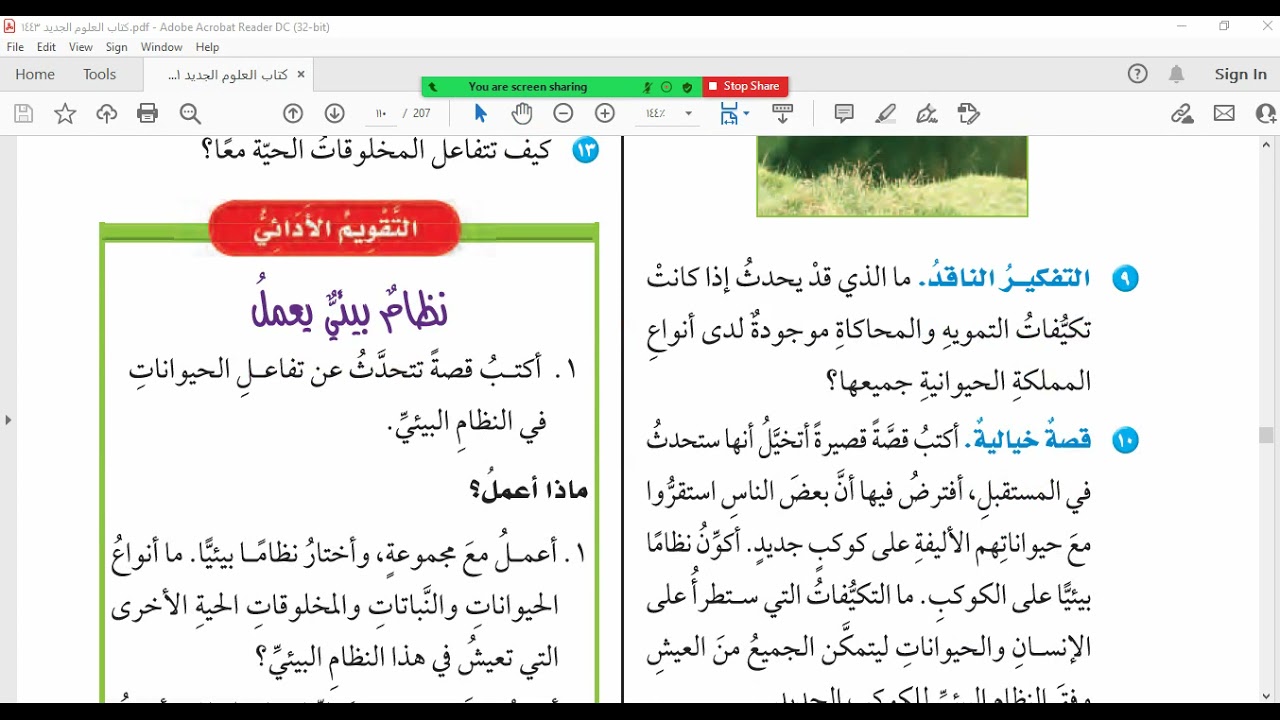Choose the selection arrow tool

click(480, 114)
